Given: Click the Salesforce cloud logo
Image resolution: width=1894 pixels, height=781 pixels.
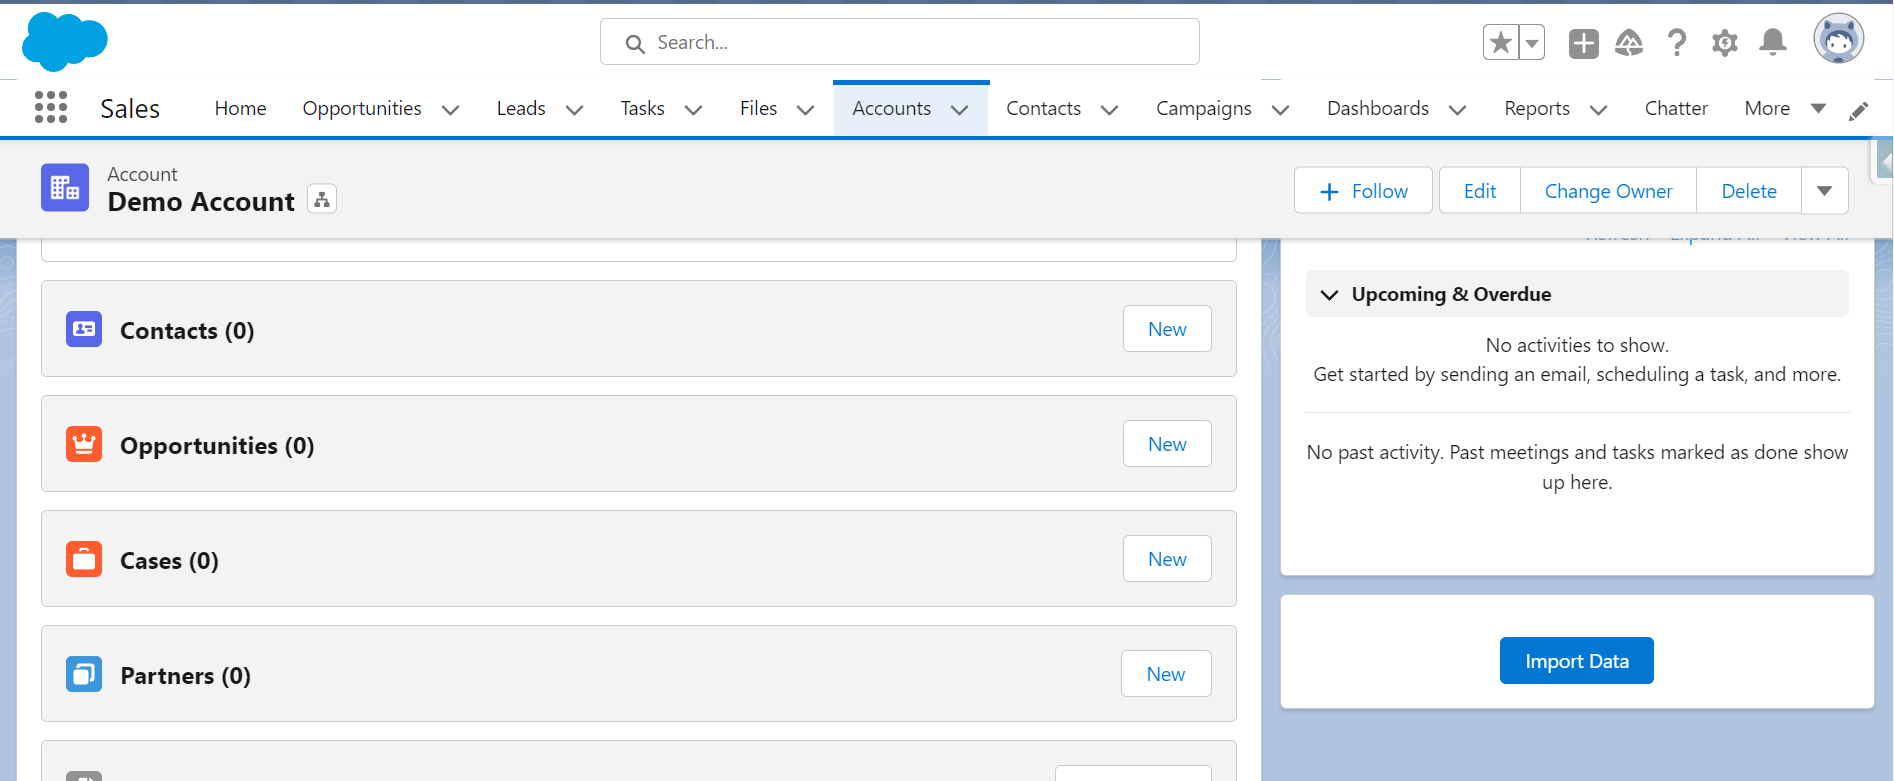Looking at the screenshot, I should pyautogui.click(x=65, y=41).
